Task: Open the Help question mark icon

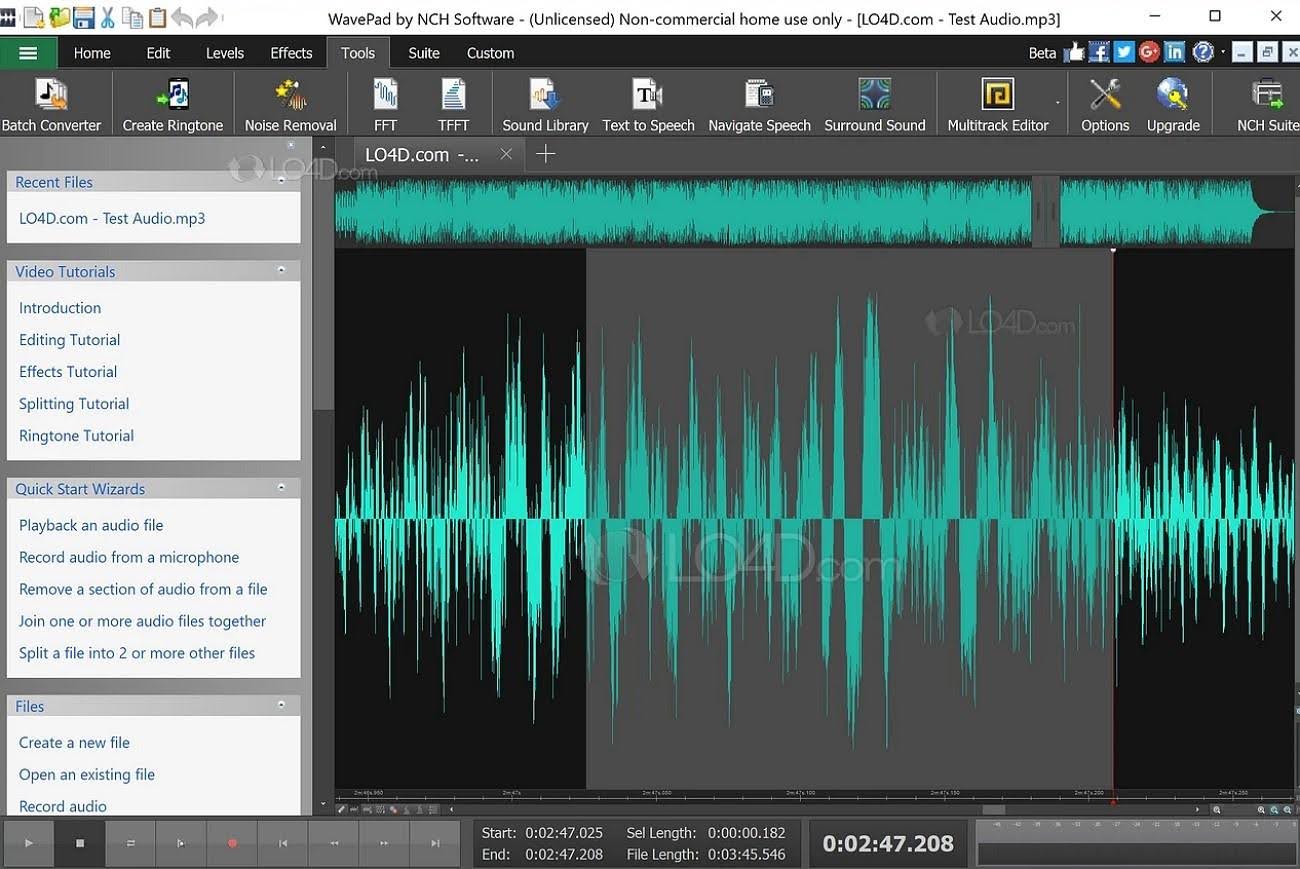Action: (x=1203, y=52)
